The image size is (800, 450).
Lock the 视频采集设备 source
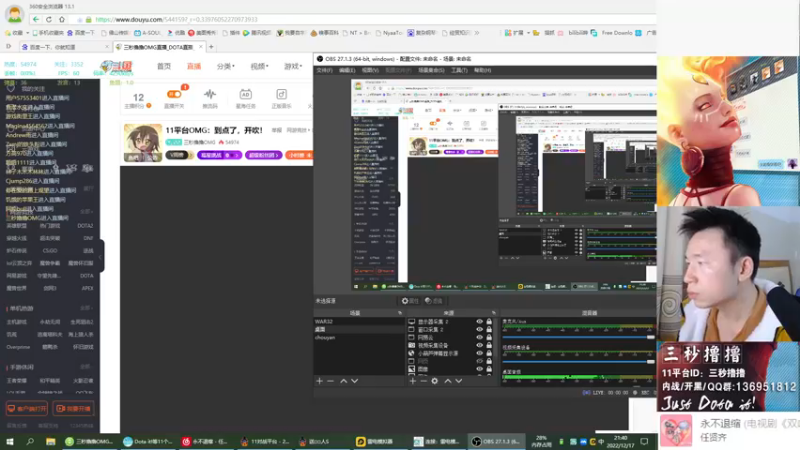(x=489, y=345)
